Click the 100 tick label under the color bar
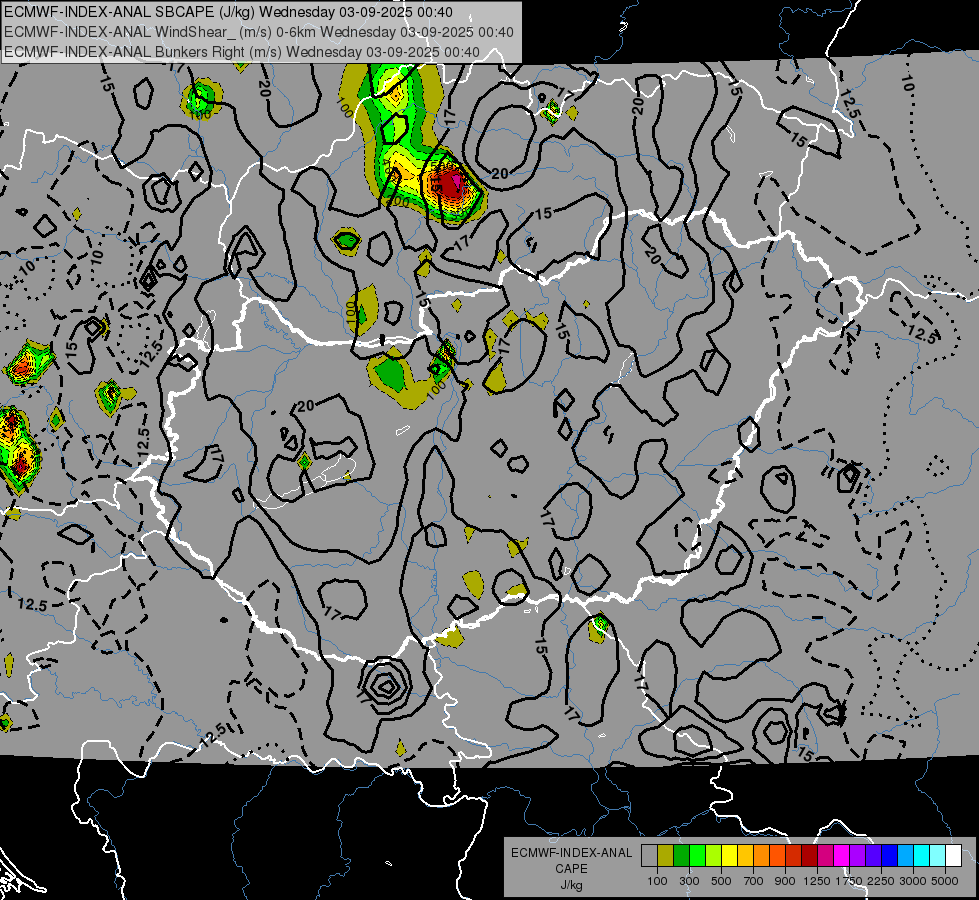 657,881
